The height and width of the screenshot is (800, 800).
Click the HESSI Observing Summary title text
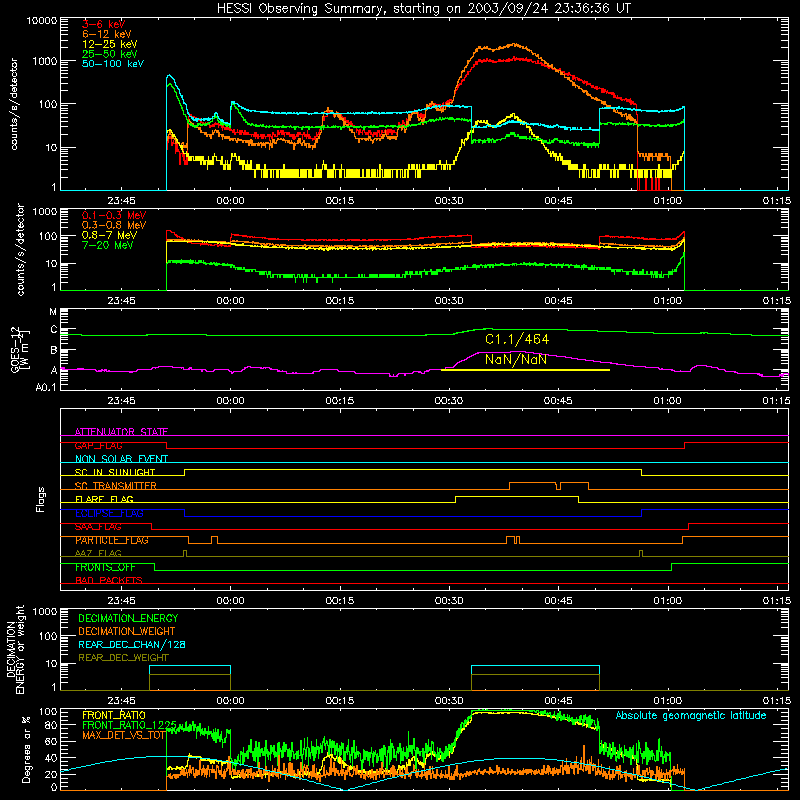point(423,8)
